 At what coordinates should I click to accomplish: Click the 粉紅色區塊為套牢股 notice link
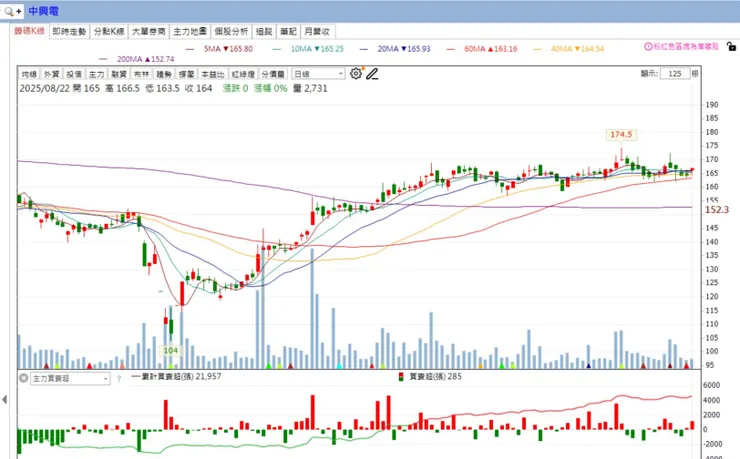(686, 46)
